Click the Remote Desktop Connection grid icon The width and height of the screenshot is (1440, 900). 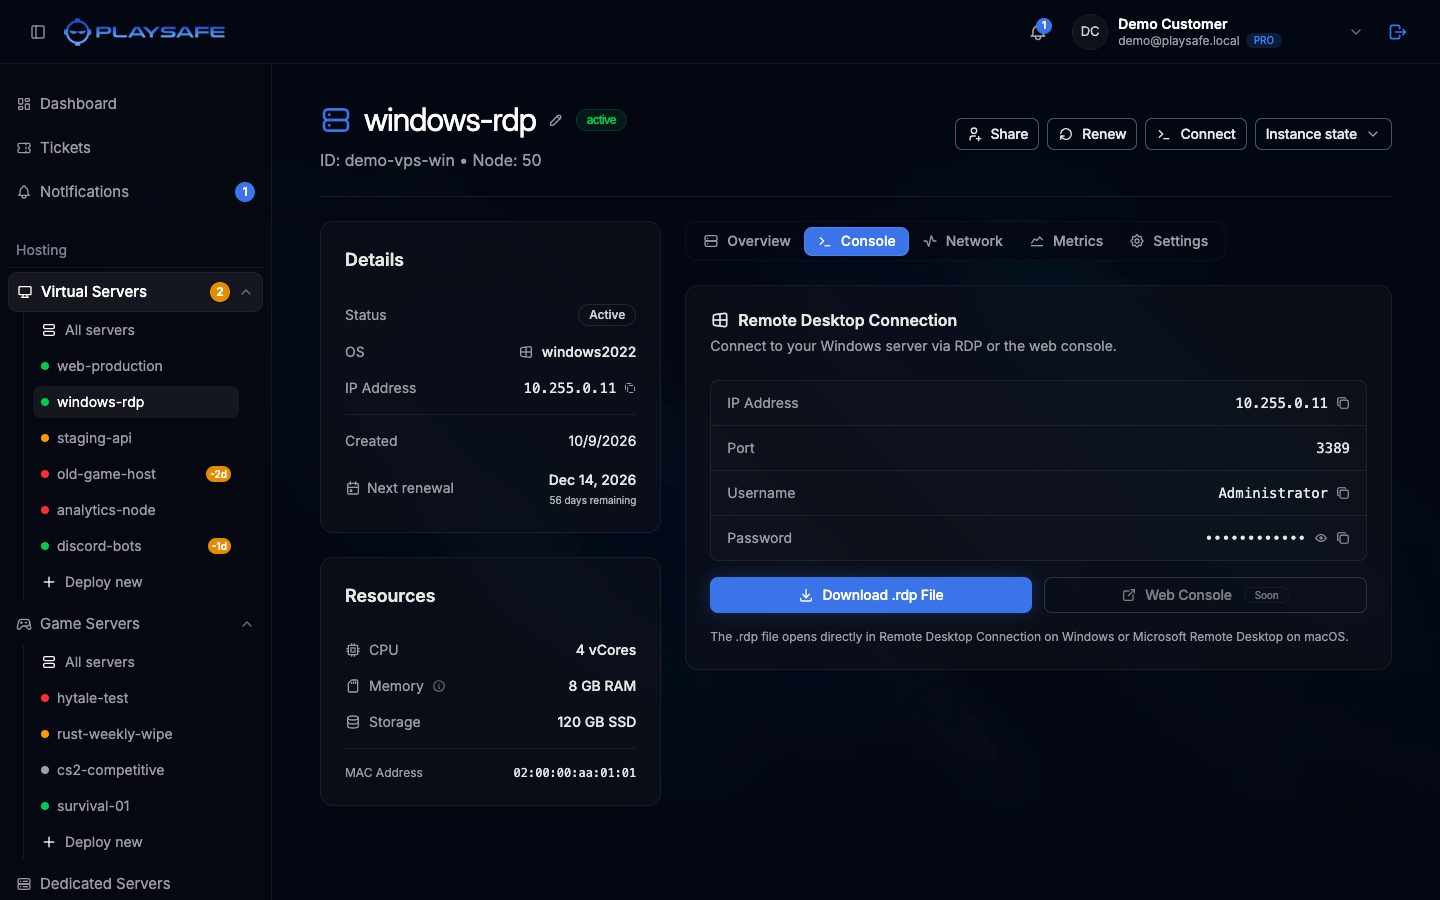[x=719, y=320]
